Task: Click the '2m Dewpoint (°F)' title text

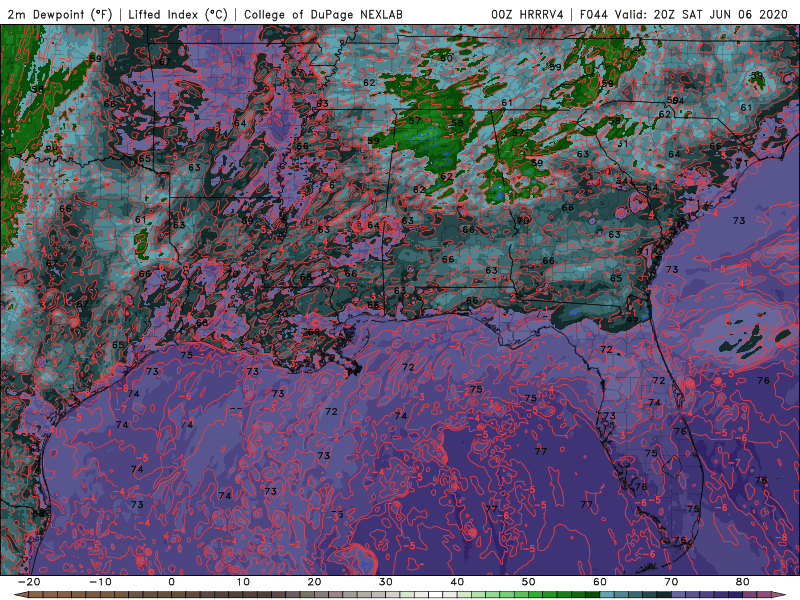Action: point(60,14)
